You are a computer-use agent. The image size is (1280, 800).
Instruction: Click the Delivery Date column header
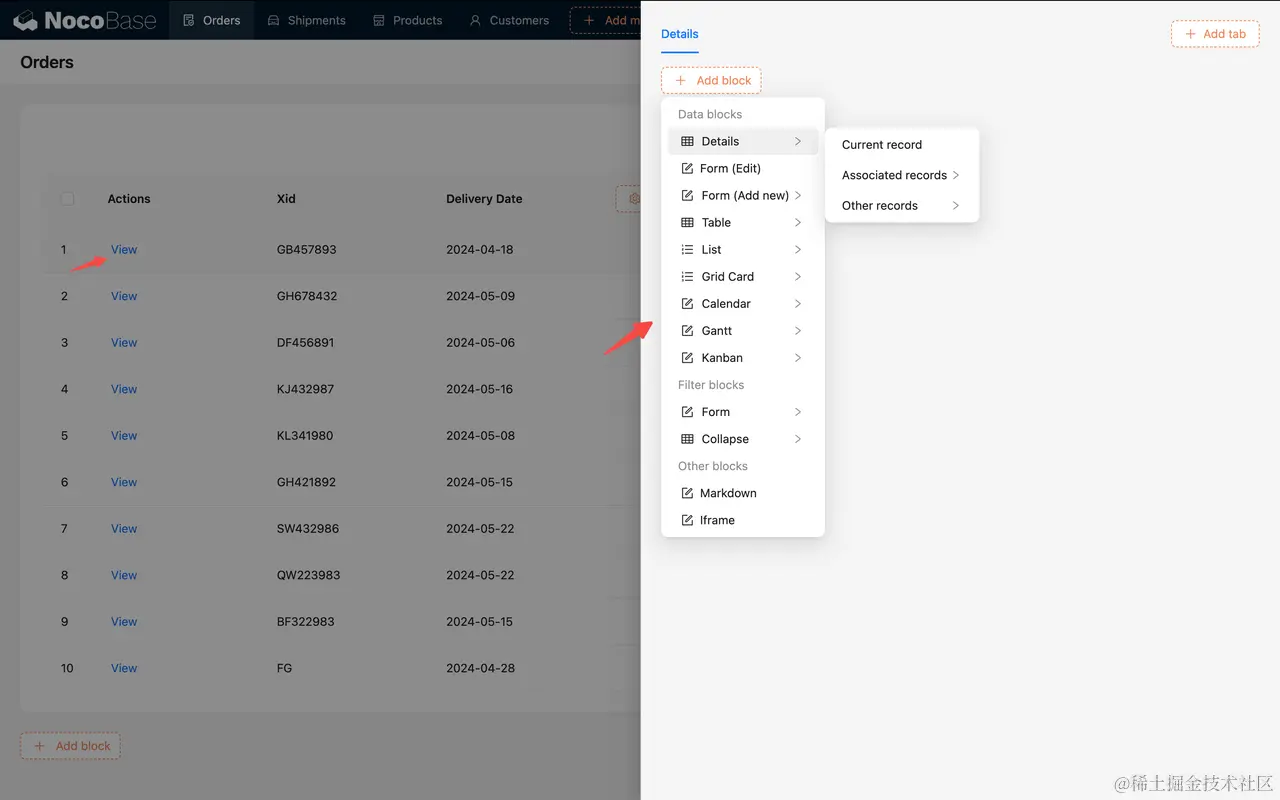pyautogui.click(x=484, y=199)
